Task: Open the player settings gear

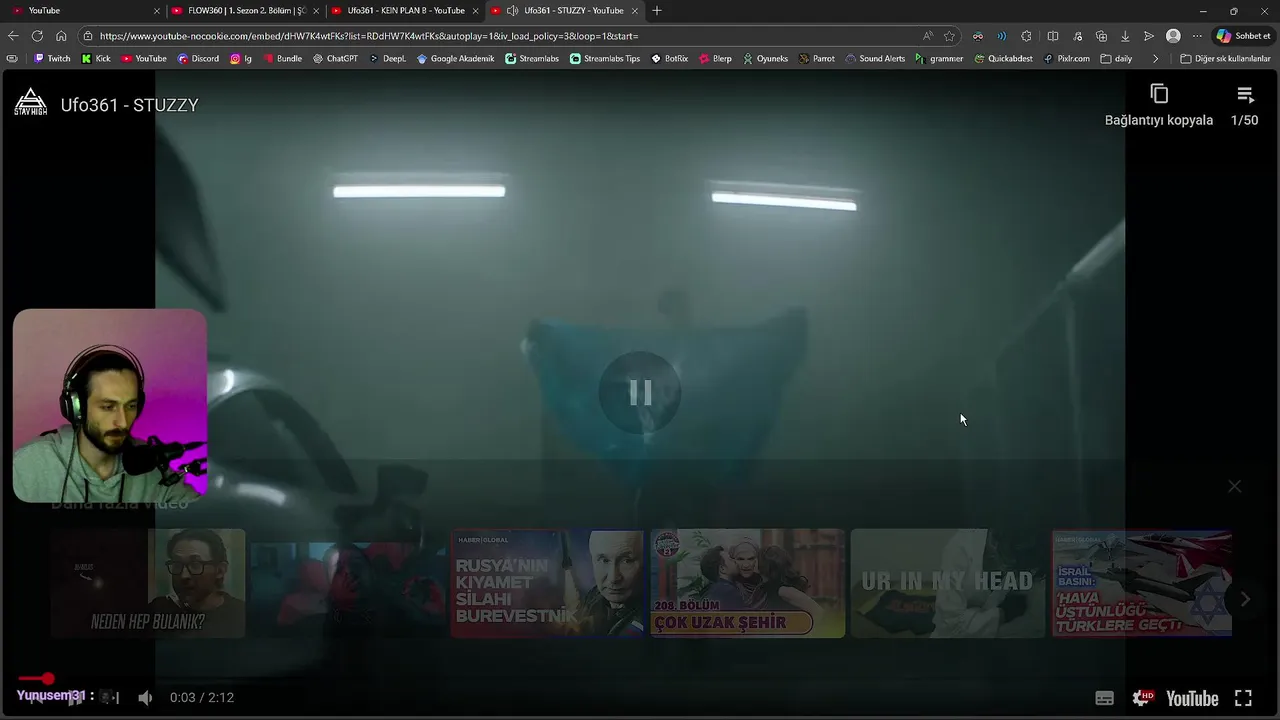Action: pos(1142,698)
